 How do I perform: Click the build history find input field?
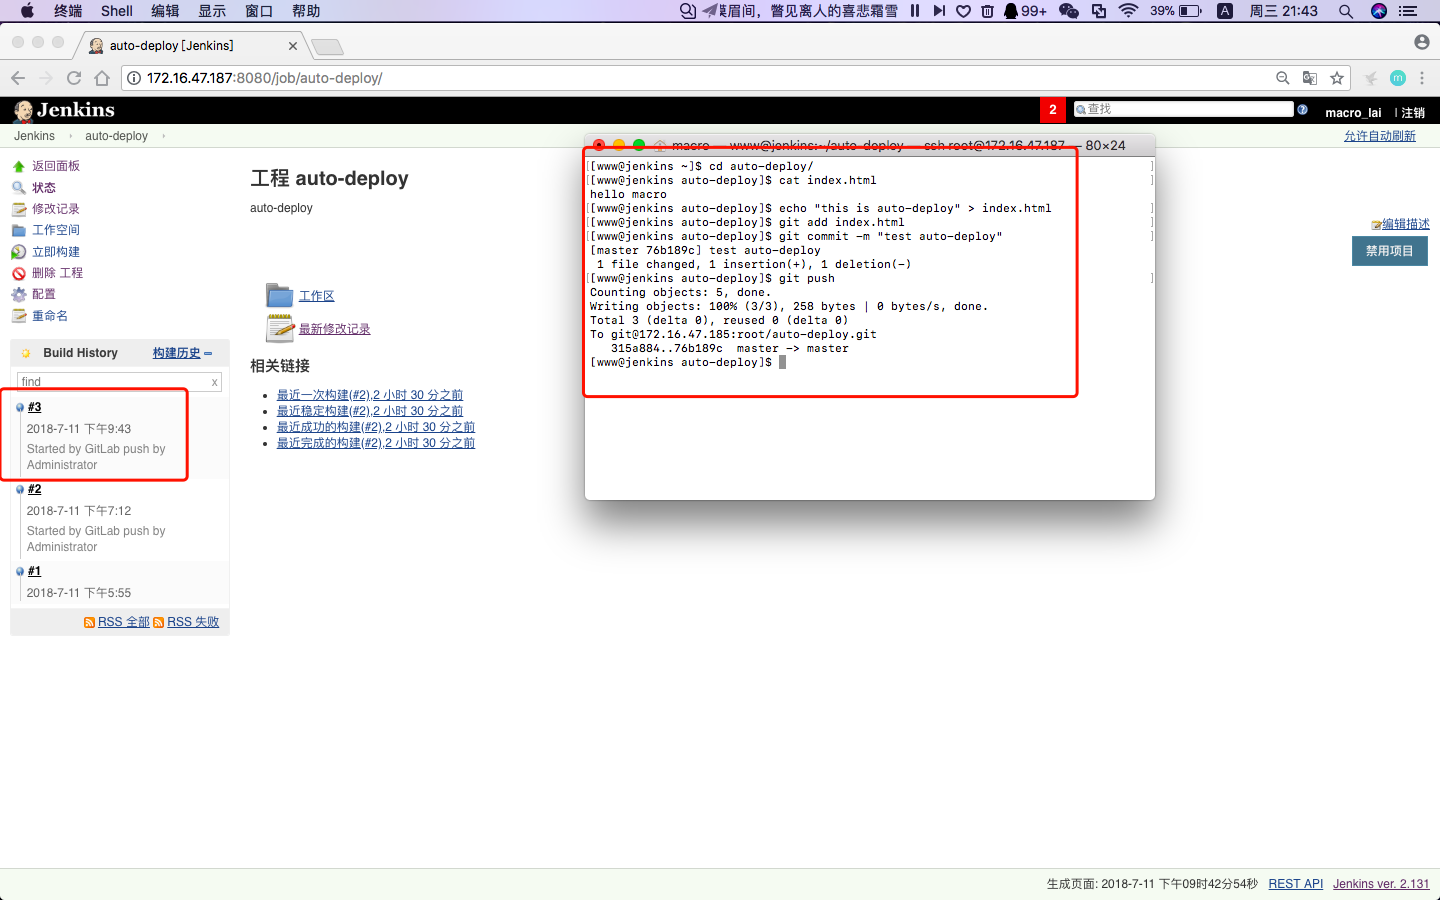pos(113,382)
